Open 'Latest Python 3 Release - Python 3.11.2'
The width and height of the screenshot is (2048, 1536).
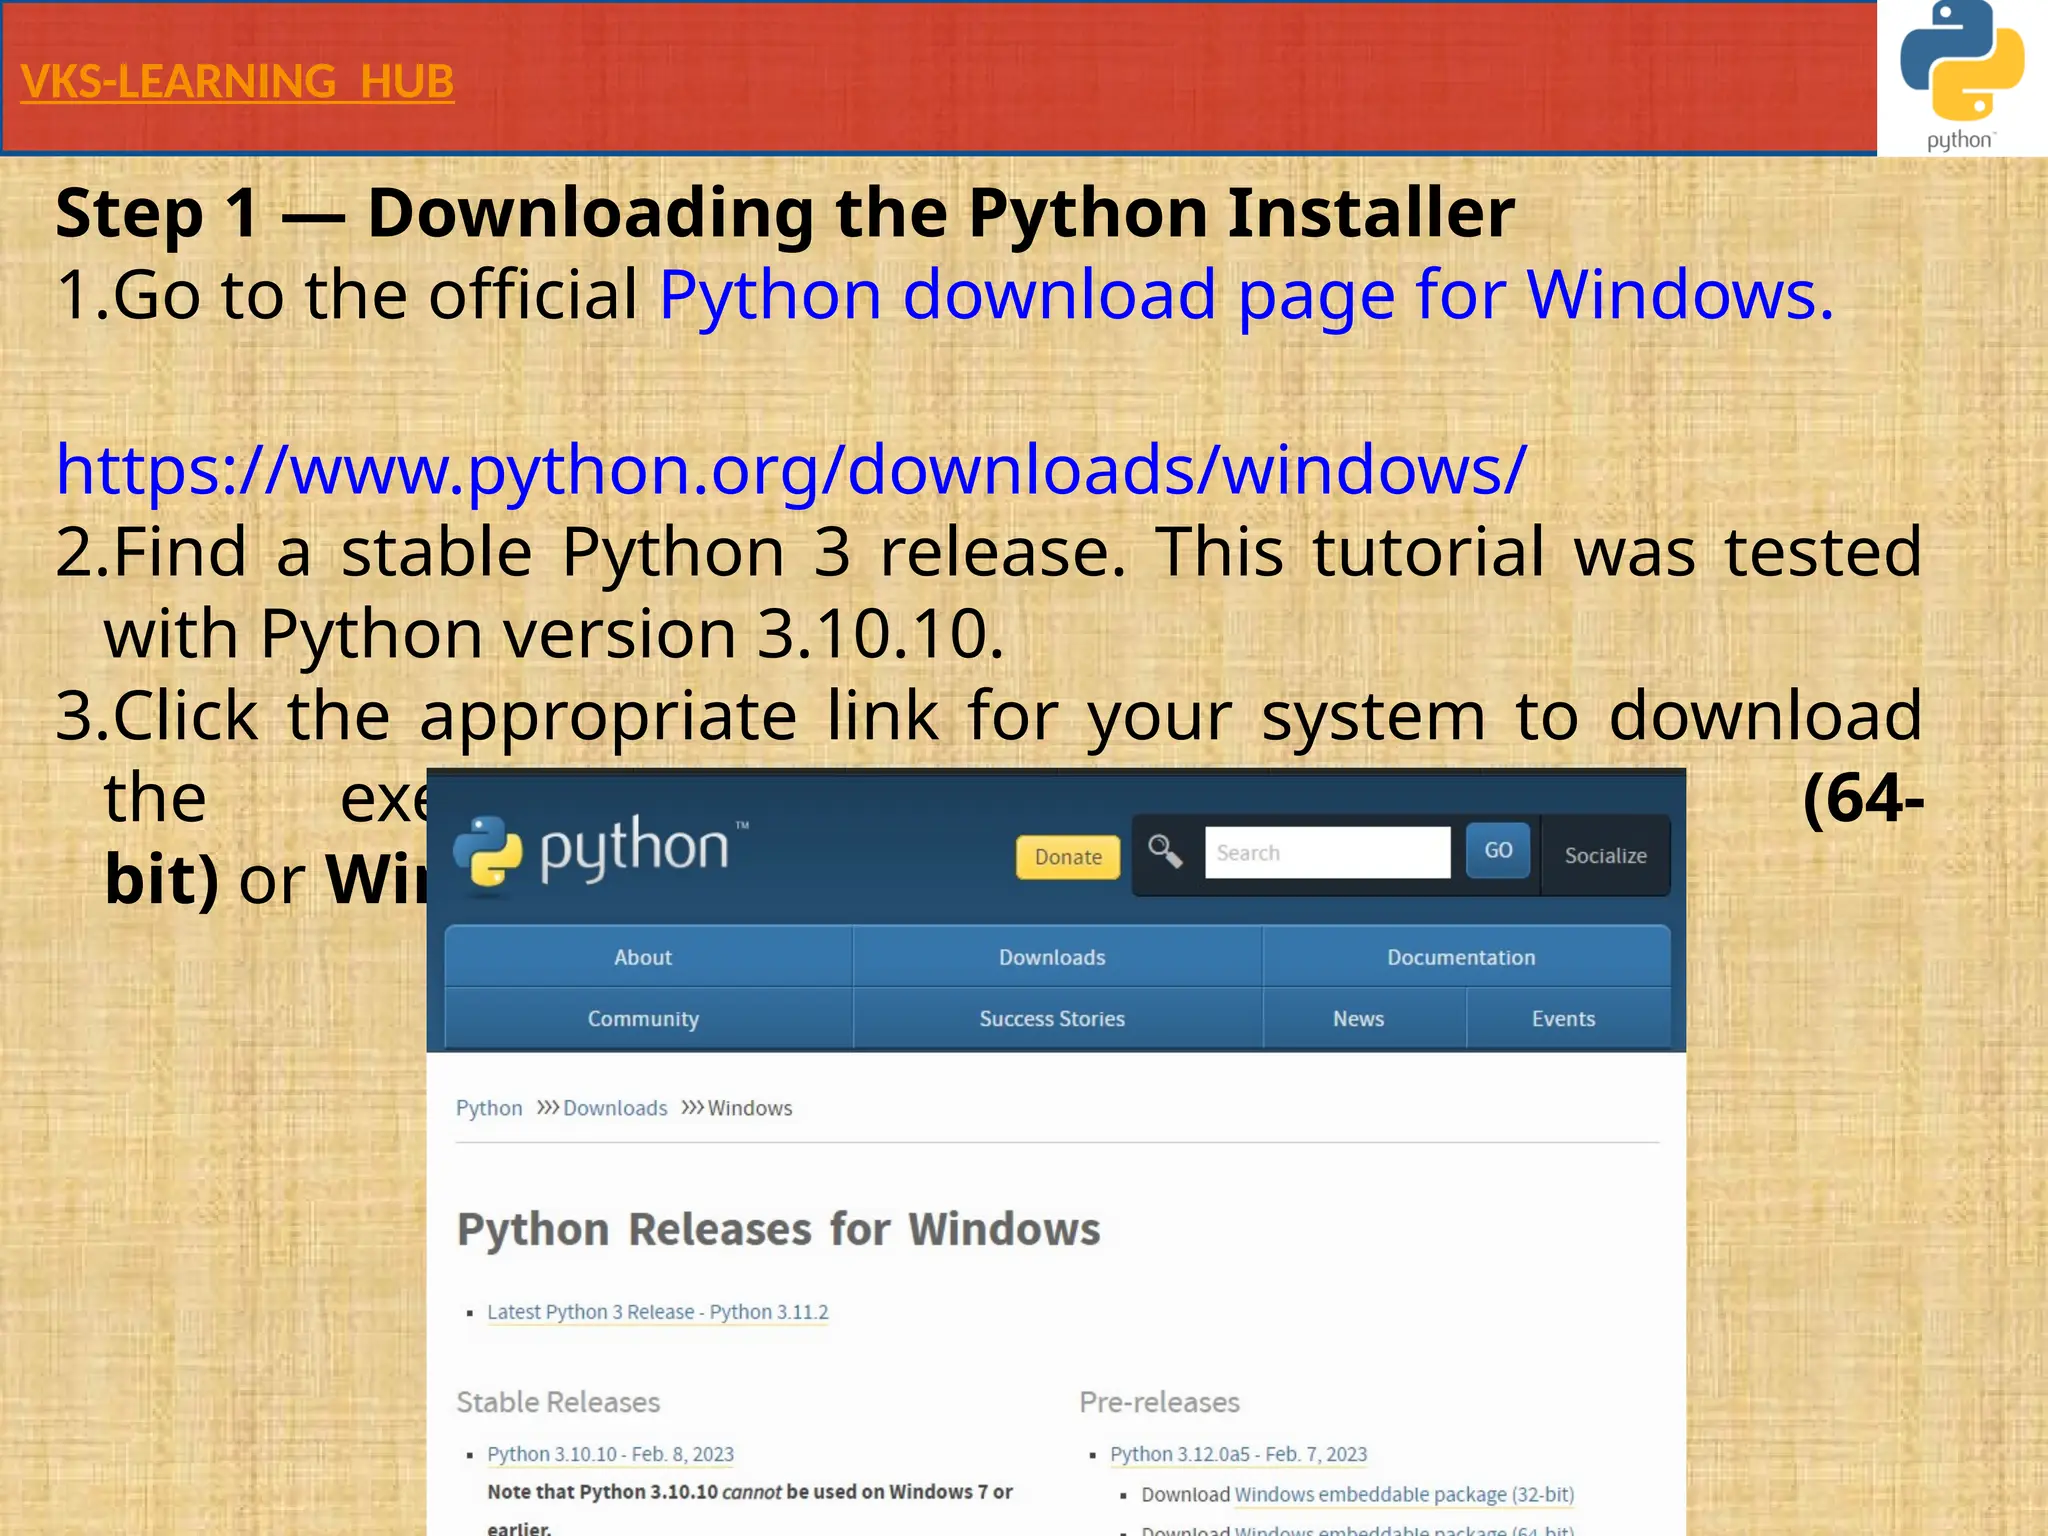(658, 1312)
